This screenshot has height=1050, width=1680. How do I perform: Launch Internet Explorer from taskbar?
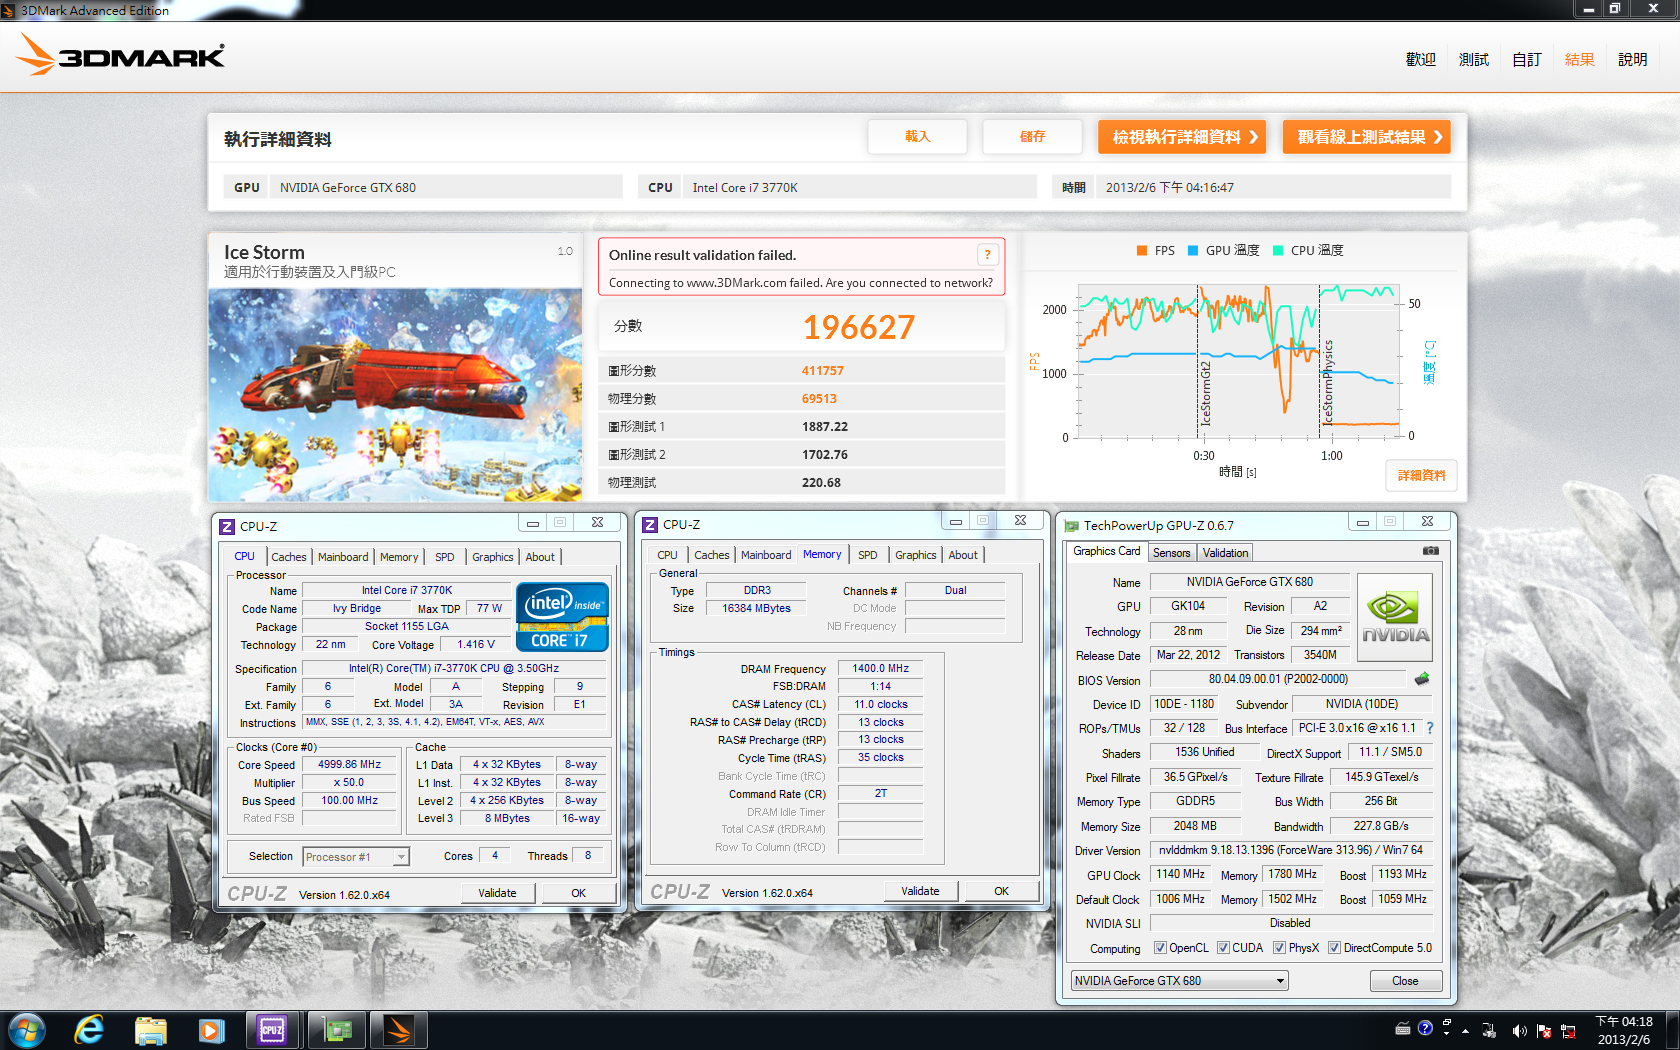click(x=89, y=1030)
